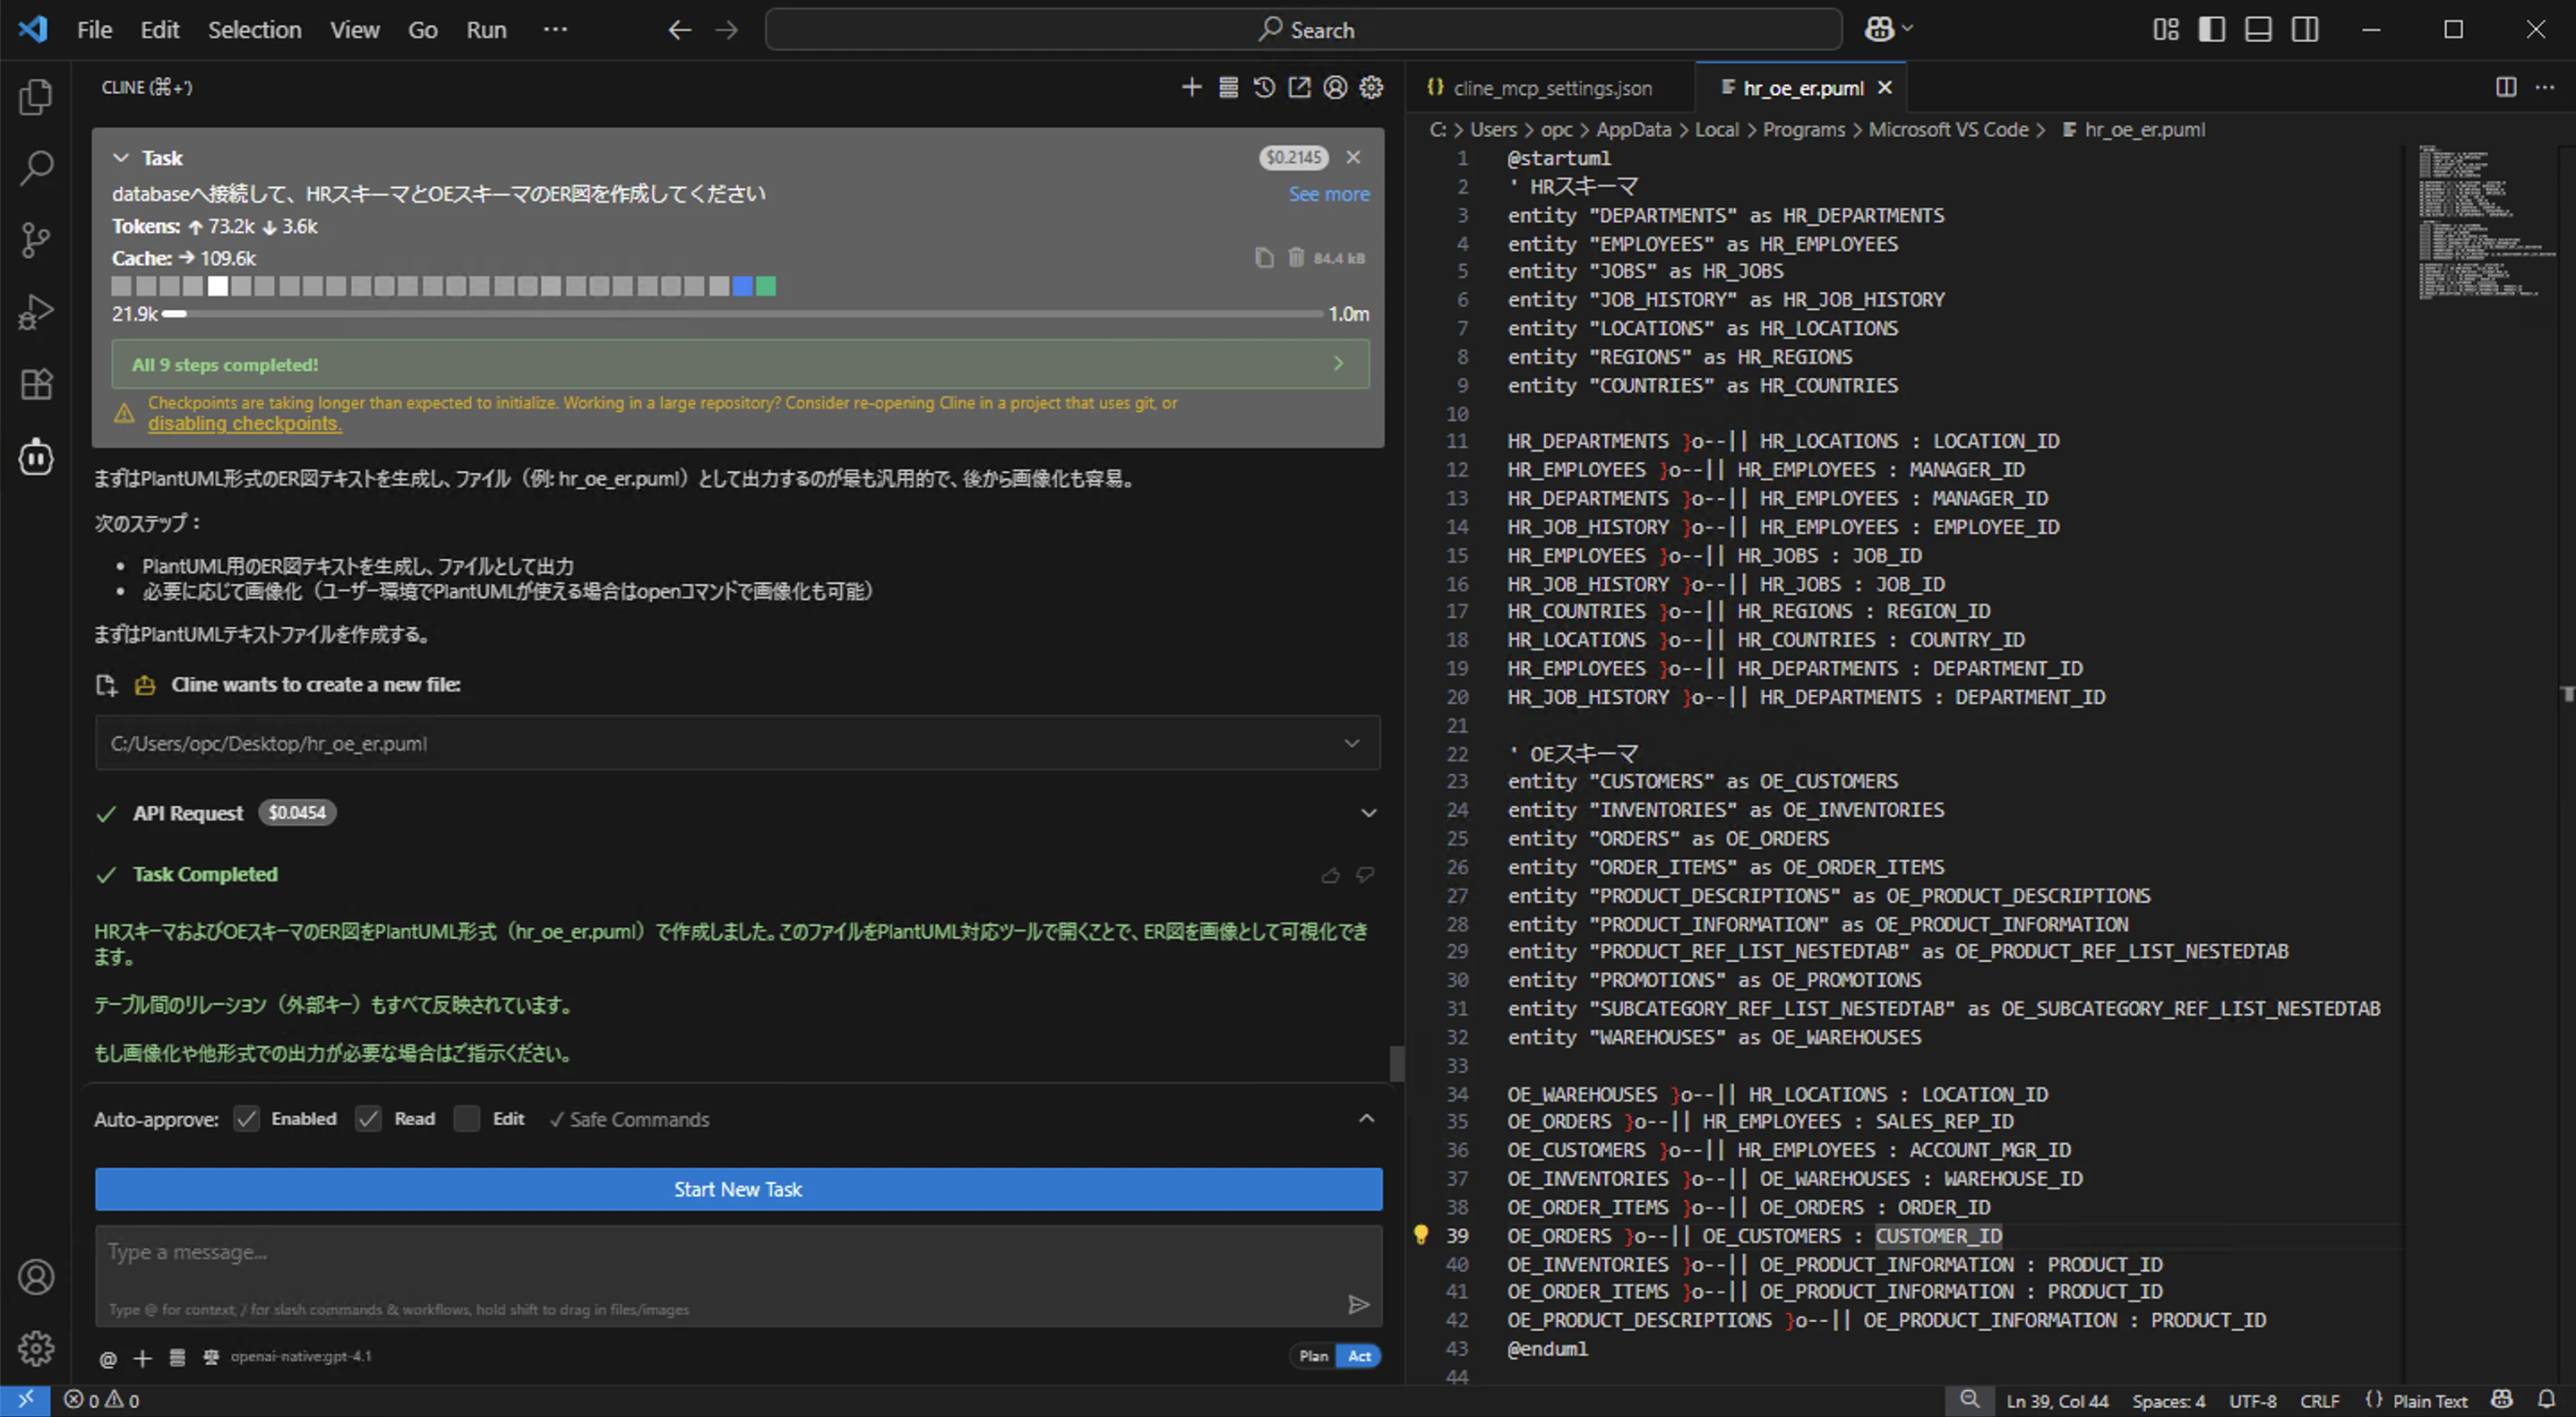Open Run and Debug view
The height and width of the screenshot is (1417, 2576).
36,312
